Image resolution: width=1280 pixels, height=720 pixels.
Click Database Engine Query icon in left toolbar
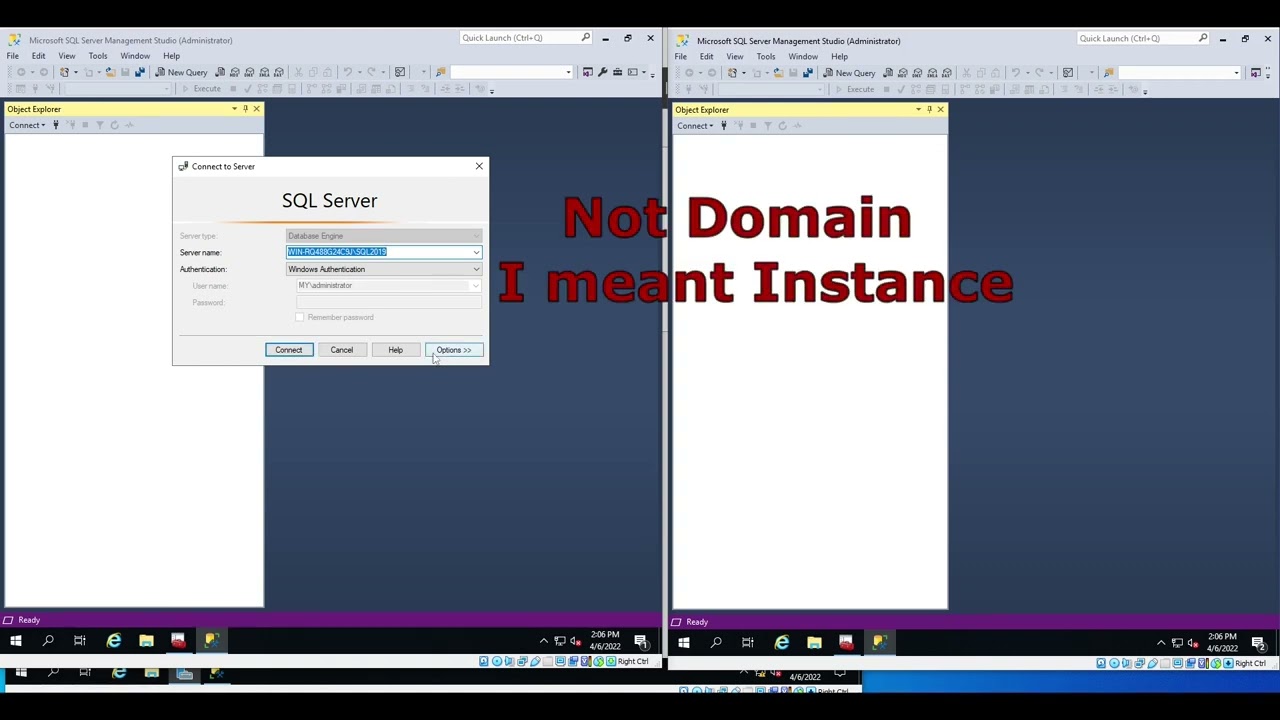point(220,72)
